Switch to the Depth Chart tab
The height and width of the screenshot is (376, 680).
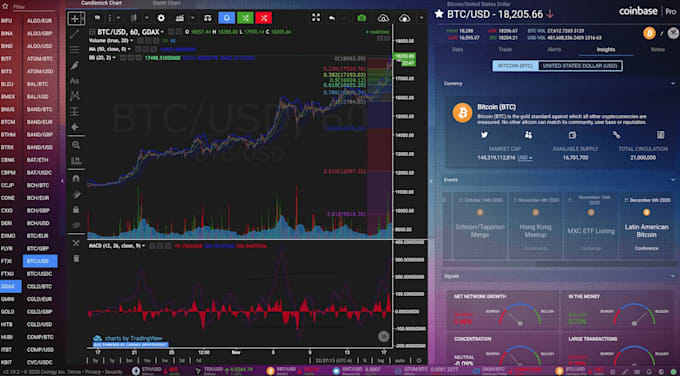[x=167, y=3]
